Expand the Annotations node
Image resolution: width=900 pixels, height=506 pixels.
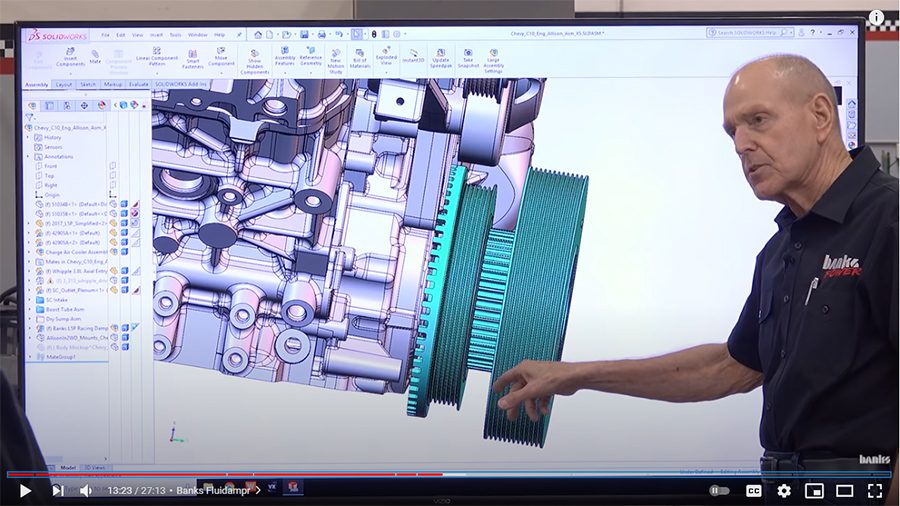point(29,156)
